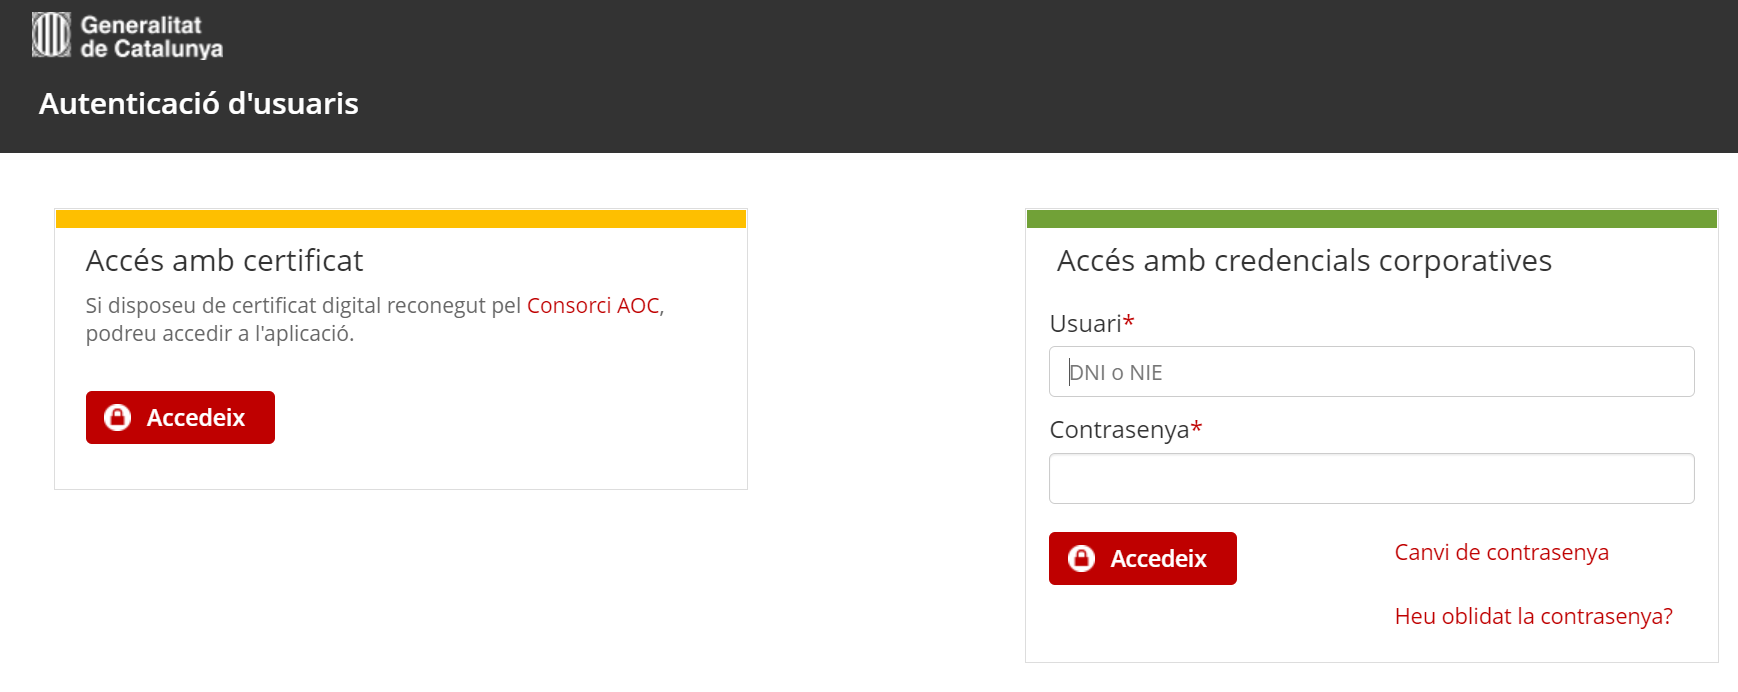Open the Heu oblidat la contrasenya? link

click(x=1533, y=617)
